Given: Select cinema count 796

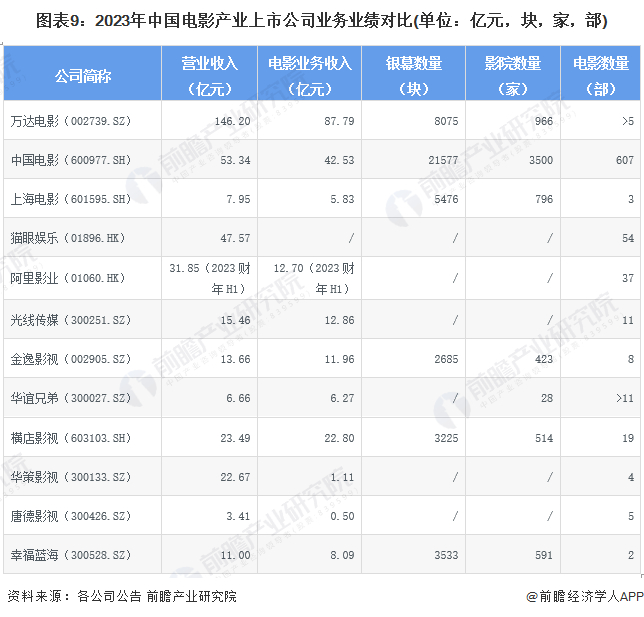Looking at the screenshot, I should (x=544, y=199).
